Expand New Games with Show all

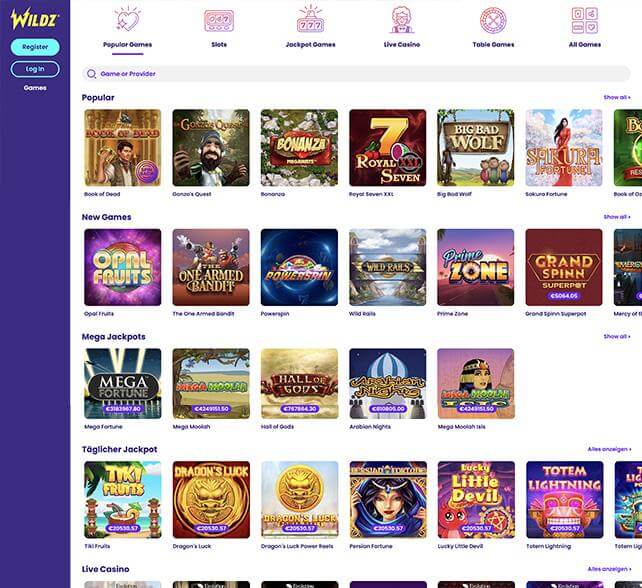pyautogui.click(x=617, y=217)
